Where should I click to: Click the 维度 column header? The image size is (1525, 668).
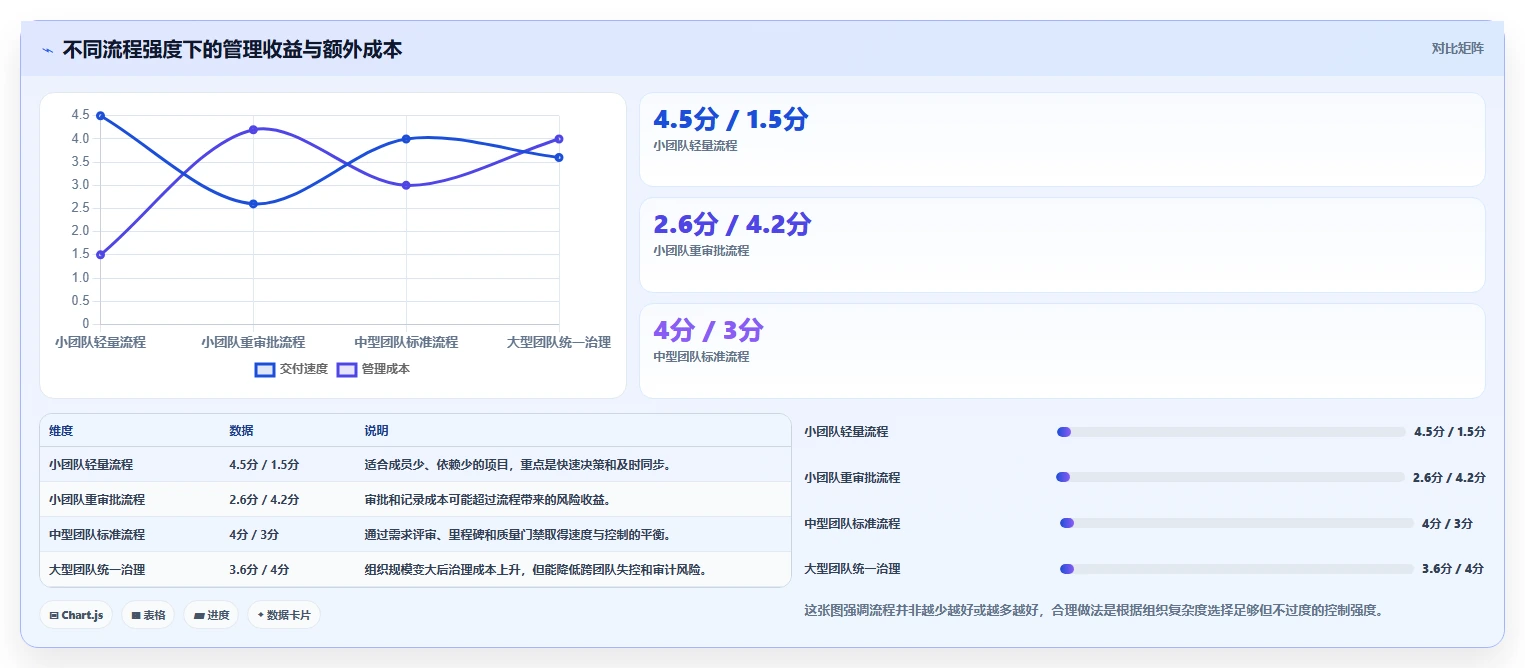point(61,431)
